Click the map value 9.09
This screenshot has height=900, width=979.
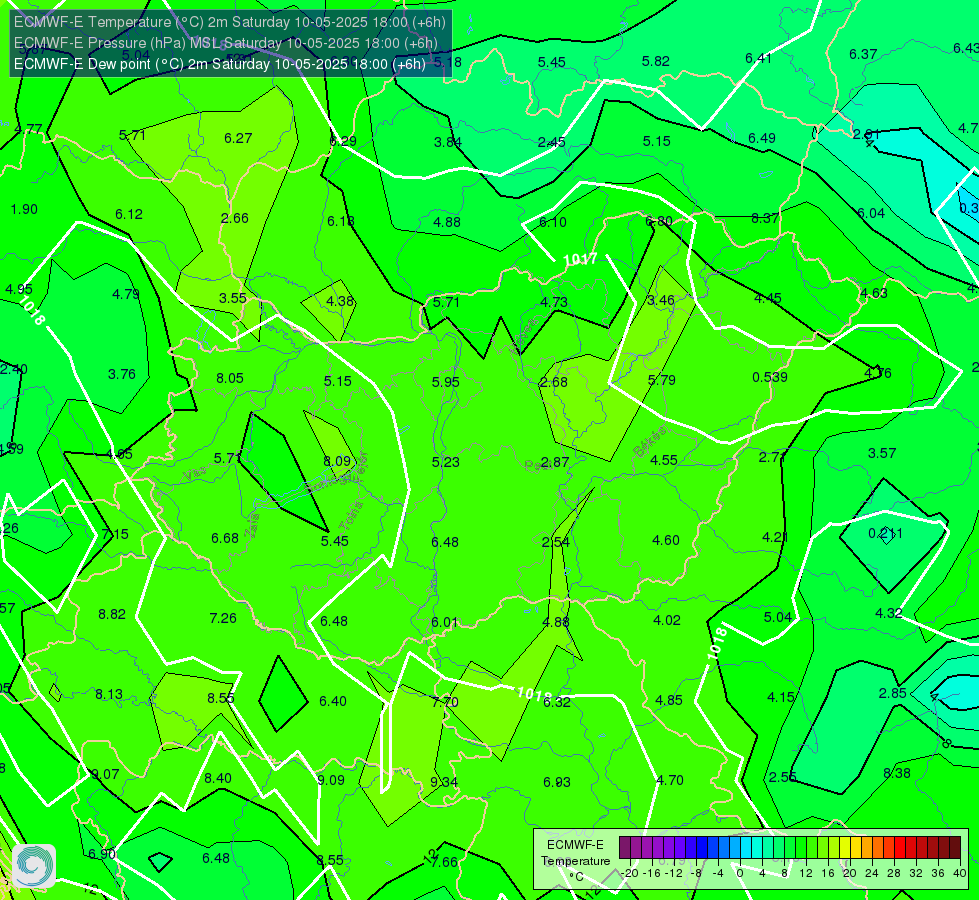pyautogui.click(x=330, y=780)
